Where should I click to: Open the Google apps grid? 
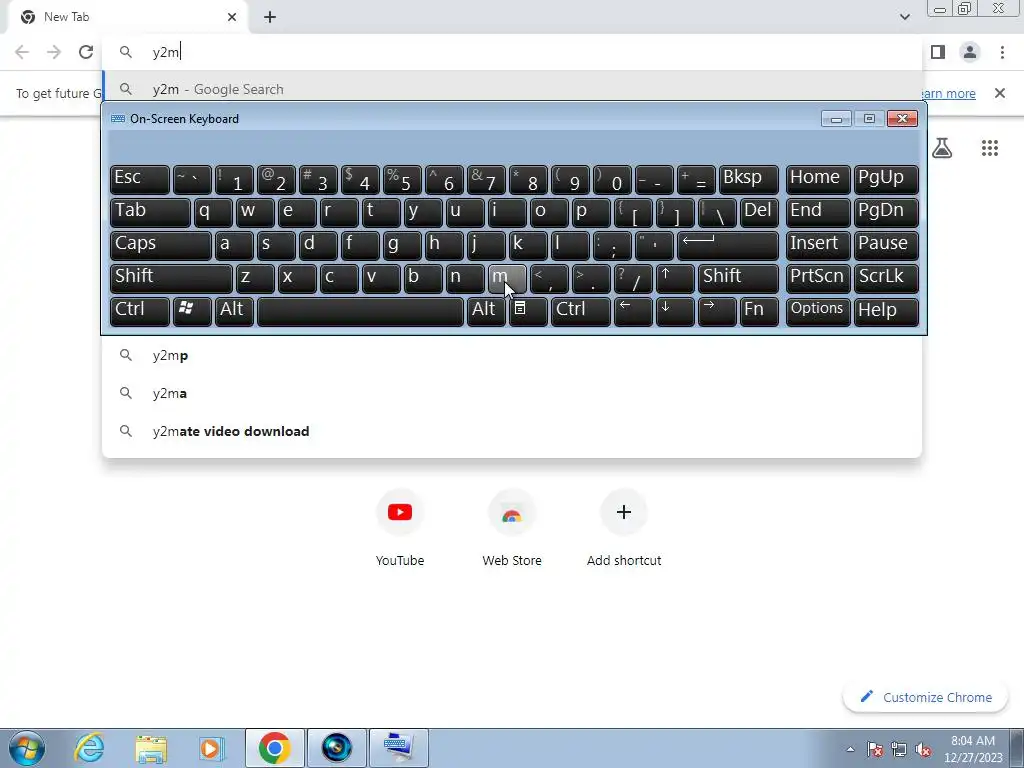point(989,148)
